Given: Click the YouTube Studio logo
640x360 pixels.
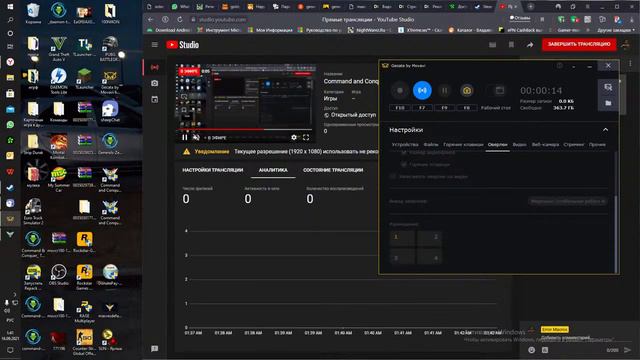Looking at the screenshot, I should click(183, 45).
